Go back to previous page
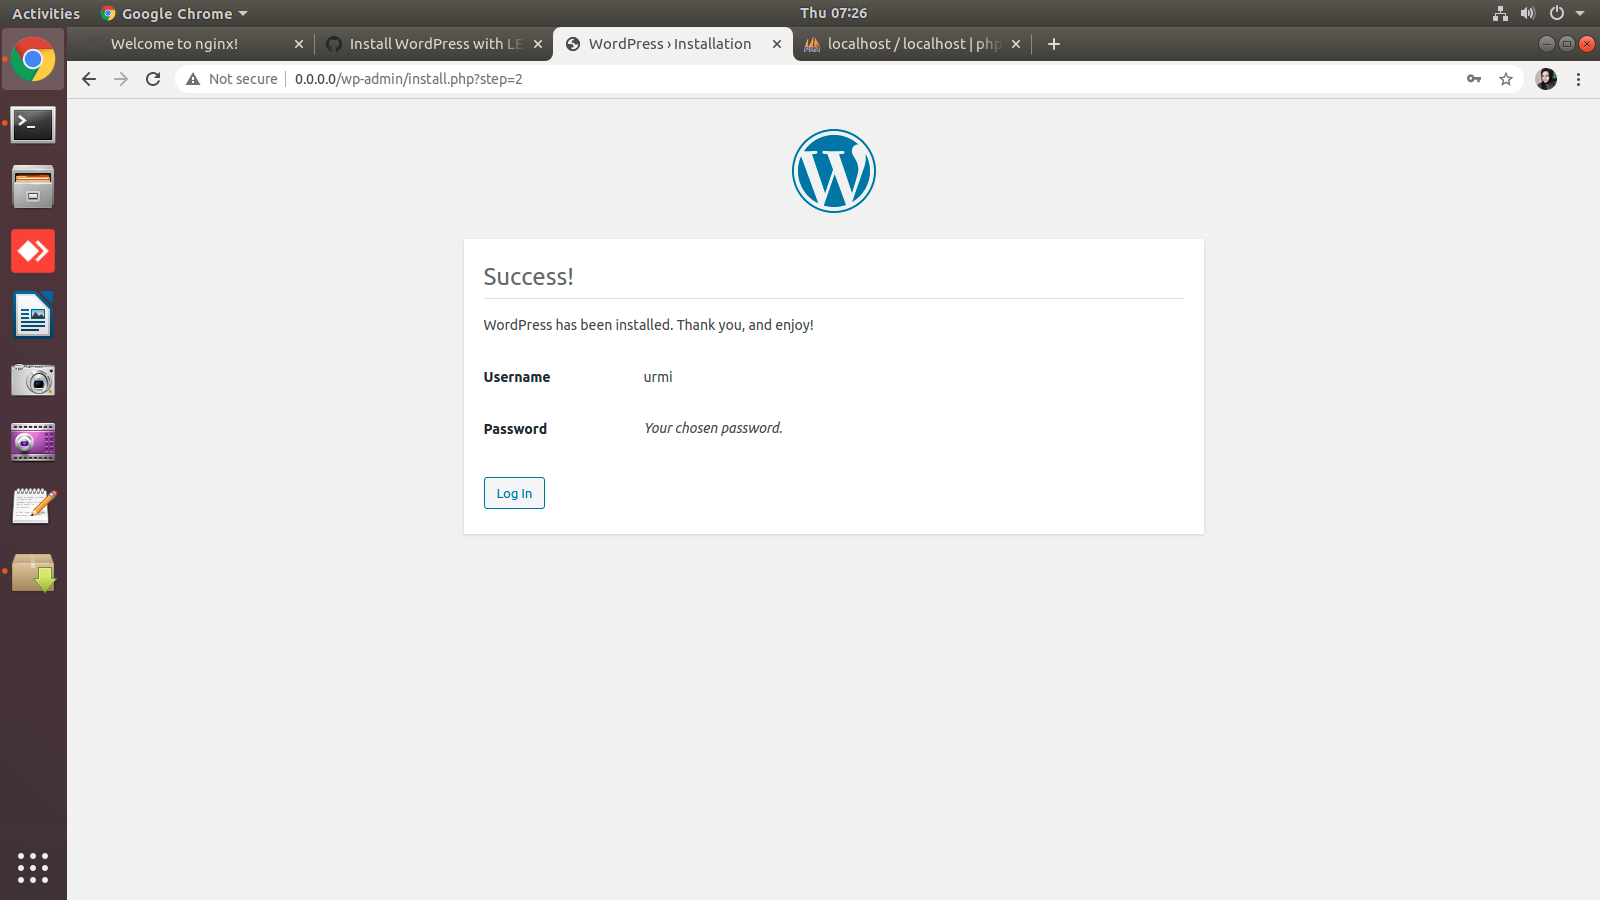This screenshot has height=900, width=1600. pyautogui.click(x=89, y=79)
